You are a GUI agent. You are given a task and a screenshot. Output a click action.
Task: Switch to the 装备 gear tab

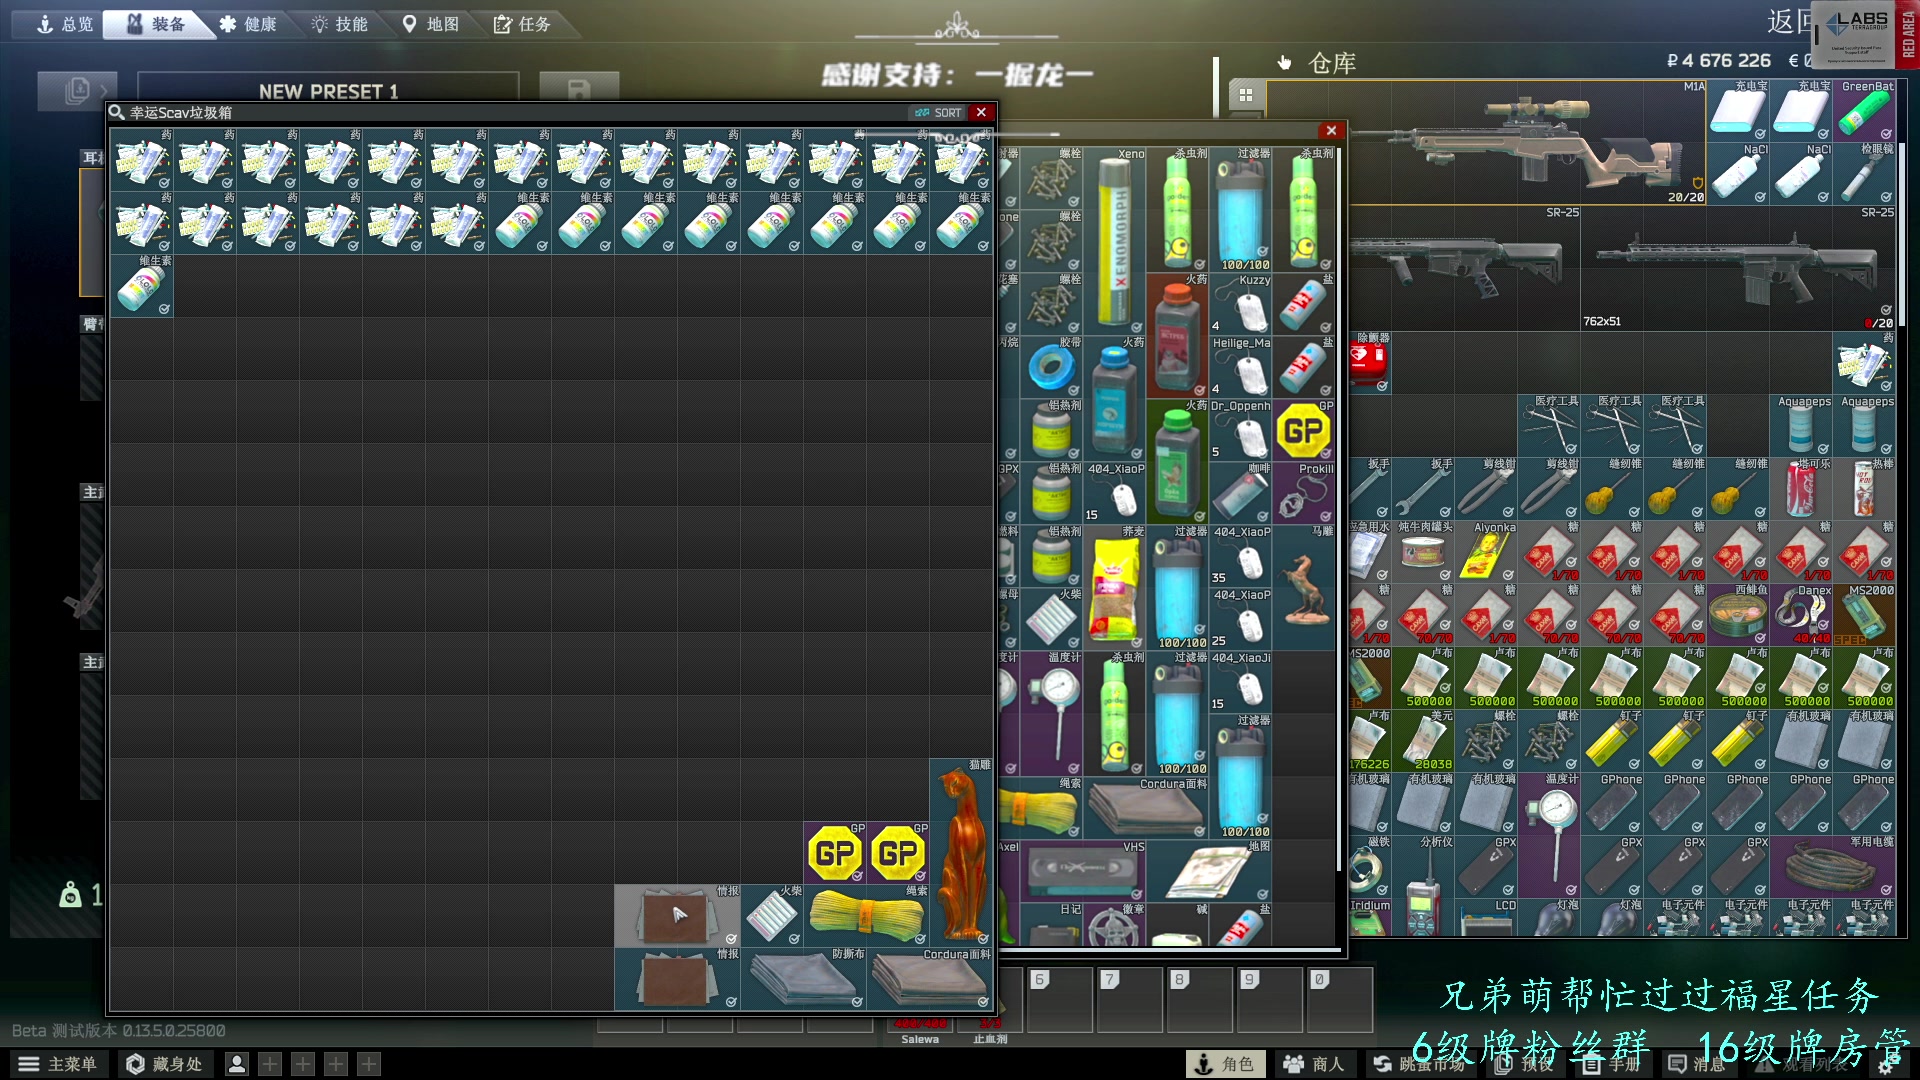(157, 24)
